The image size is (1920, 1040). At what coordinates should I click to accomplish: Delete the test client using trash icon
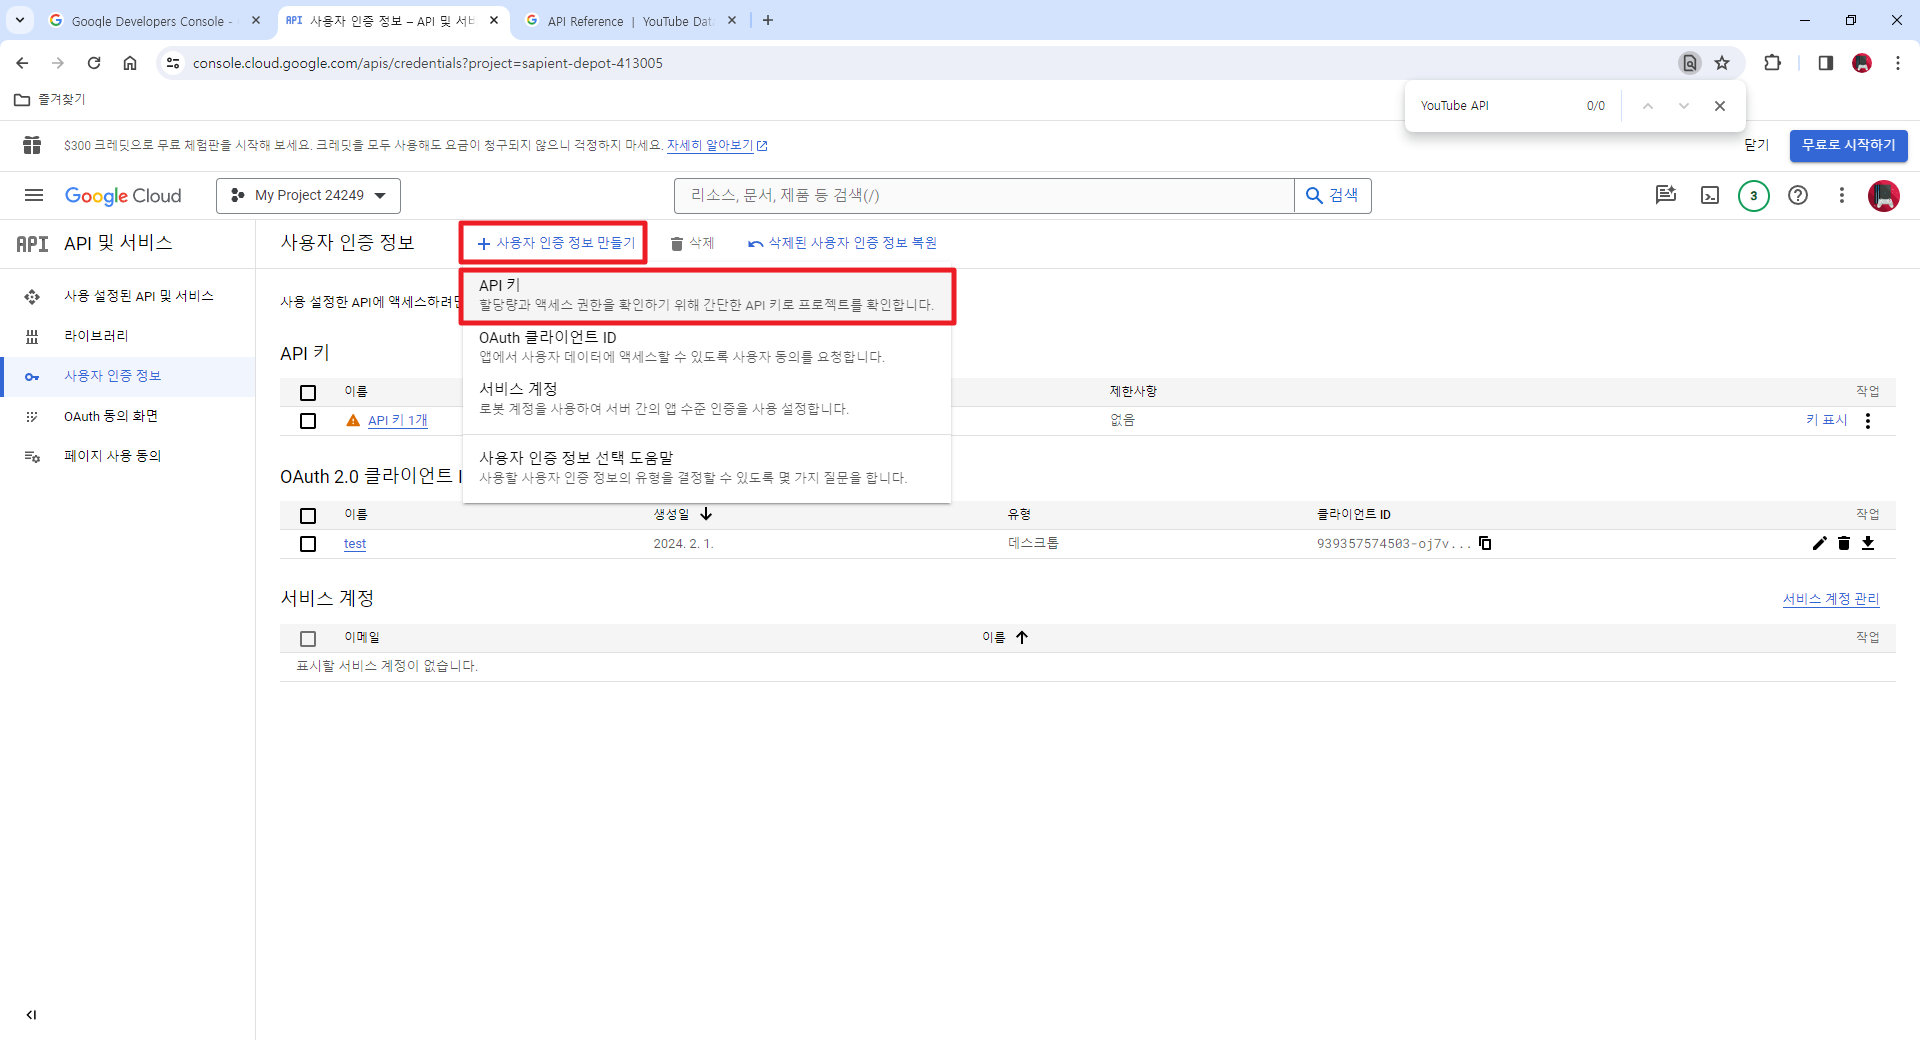pos(1844,543)
